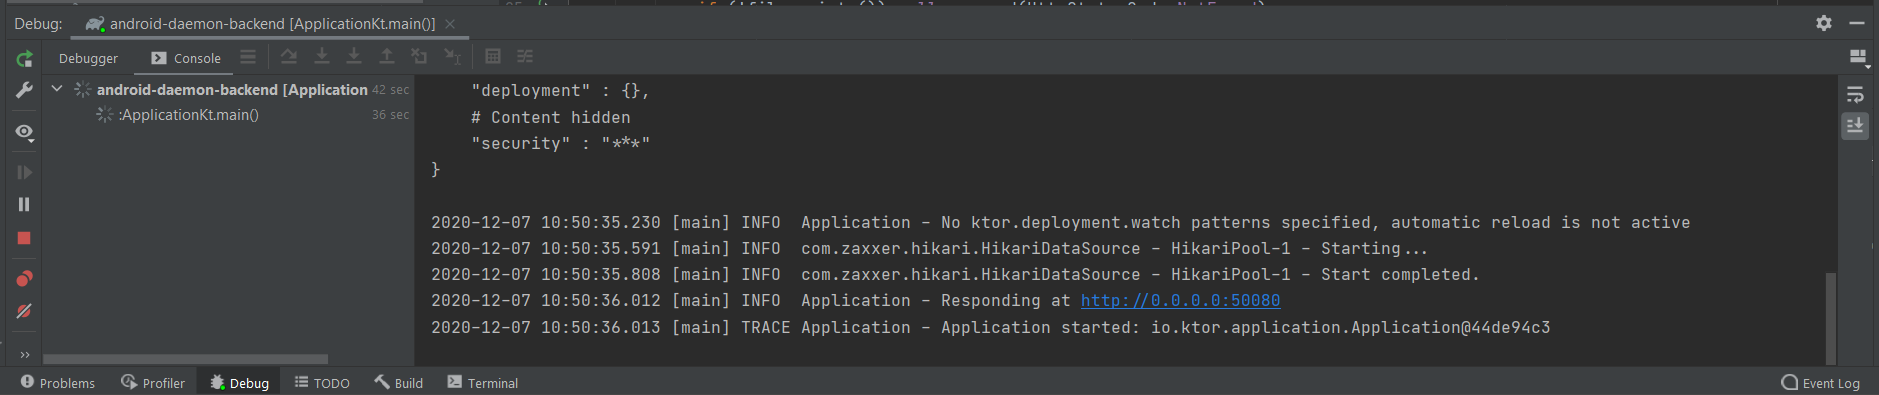
Task: Open View Breakpoints dialog
Action: [x=24, y=278]
